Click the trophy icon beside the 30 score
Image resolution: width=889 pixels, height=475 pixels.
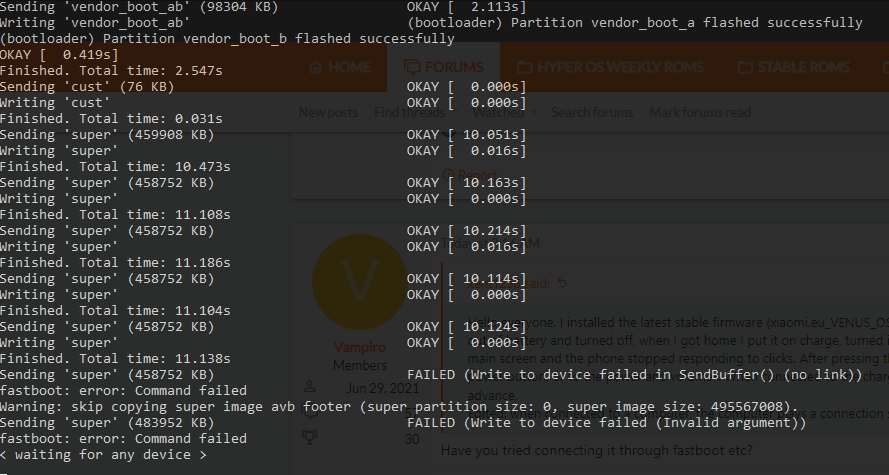click(308, 436)
